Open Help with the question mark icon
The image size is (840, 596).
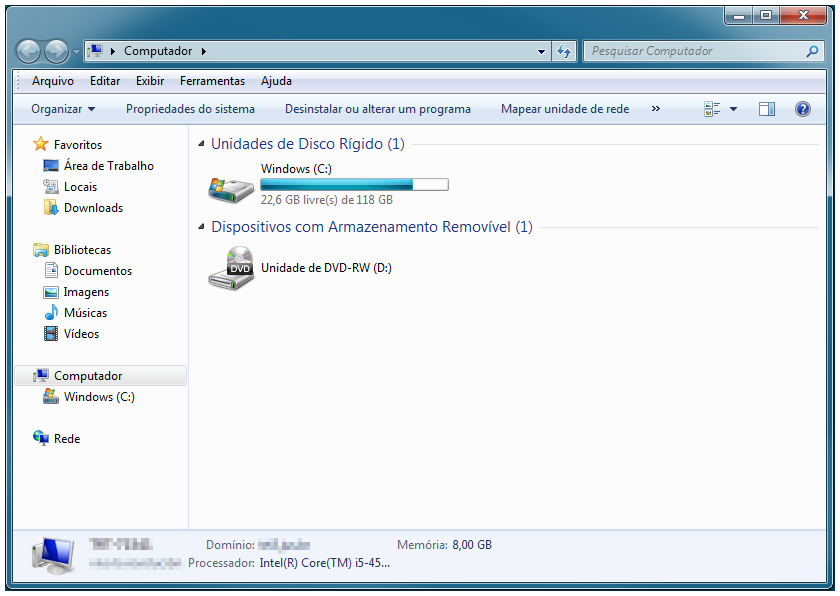[802, 109]
